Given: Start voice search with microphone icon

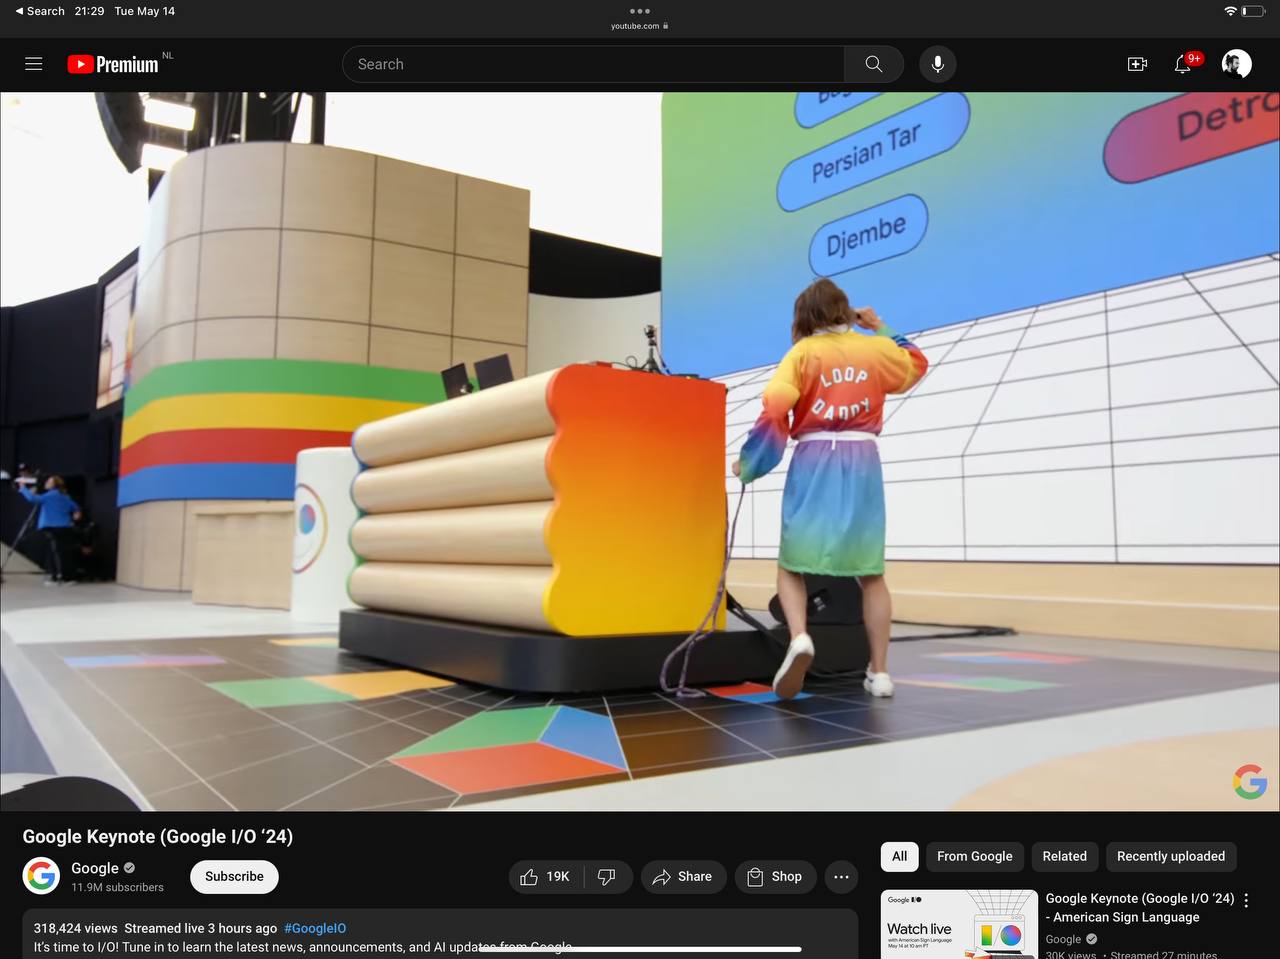Looking at the screenshot, I should pyautogui.click(x=937, y=64).
